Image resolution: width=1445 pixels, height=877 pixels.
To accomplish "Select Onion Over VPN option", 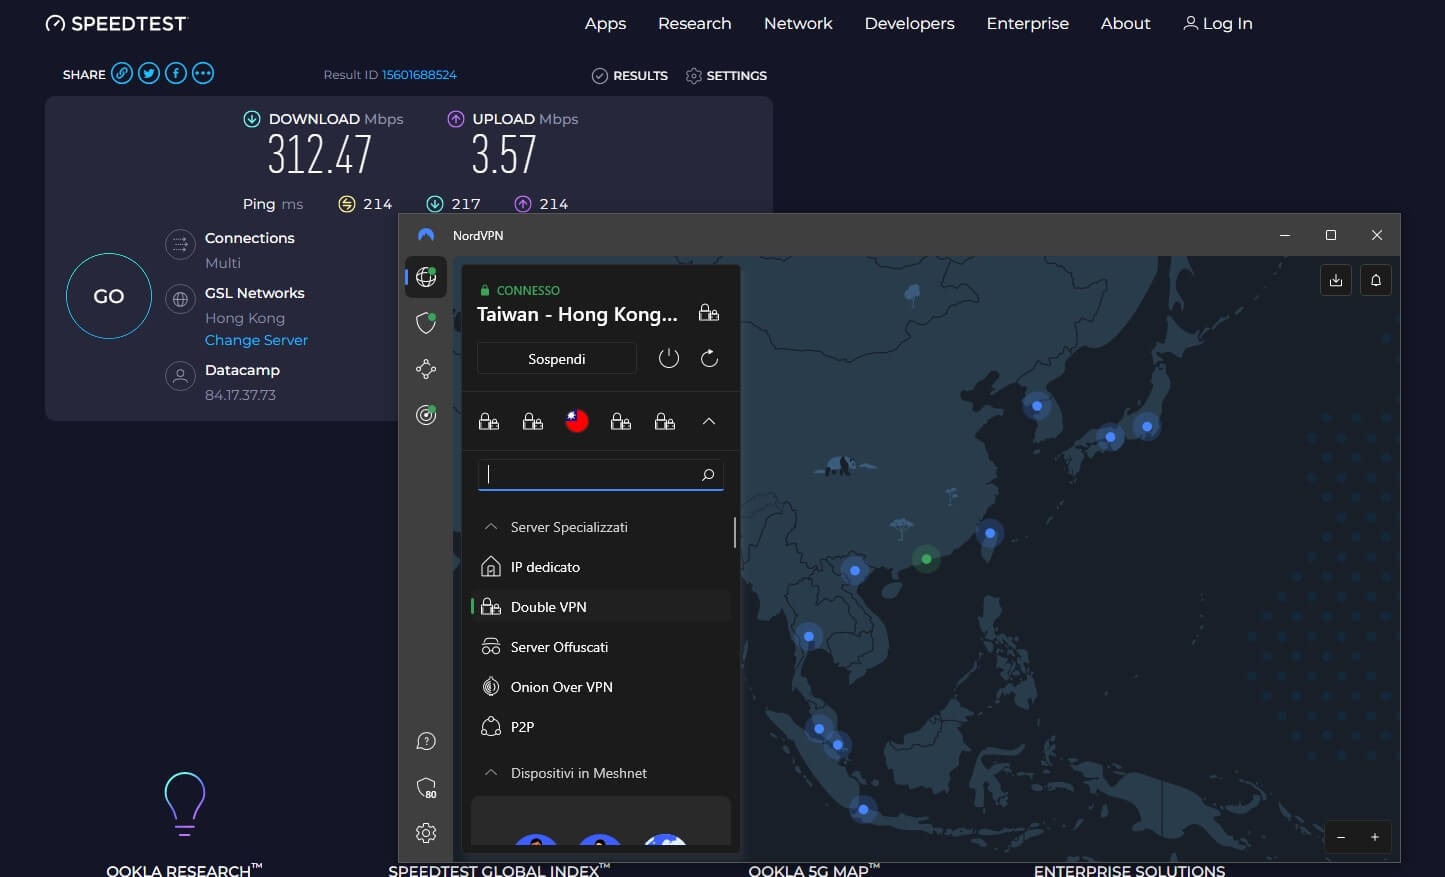I will (601, 687).
